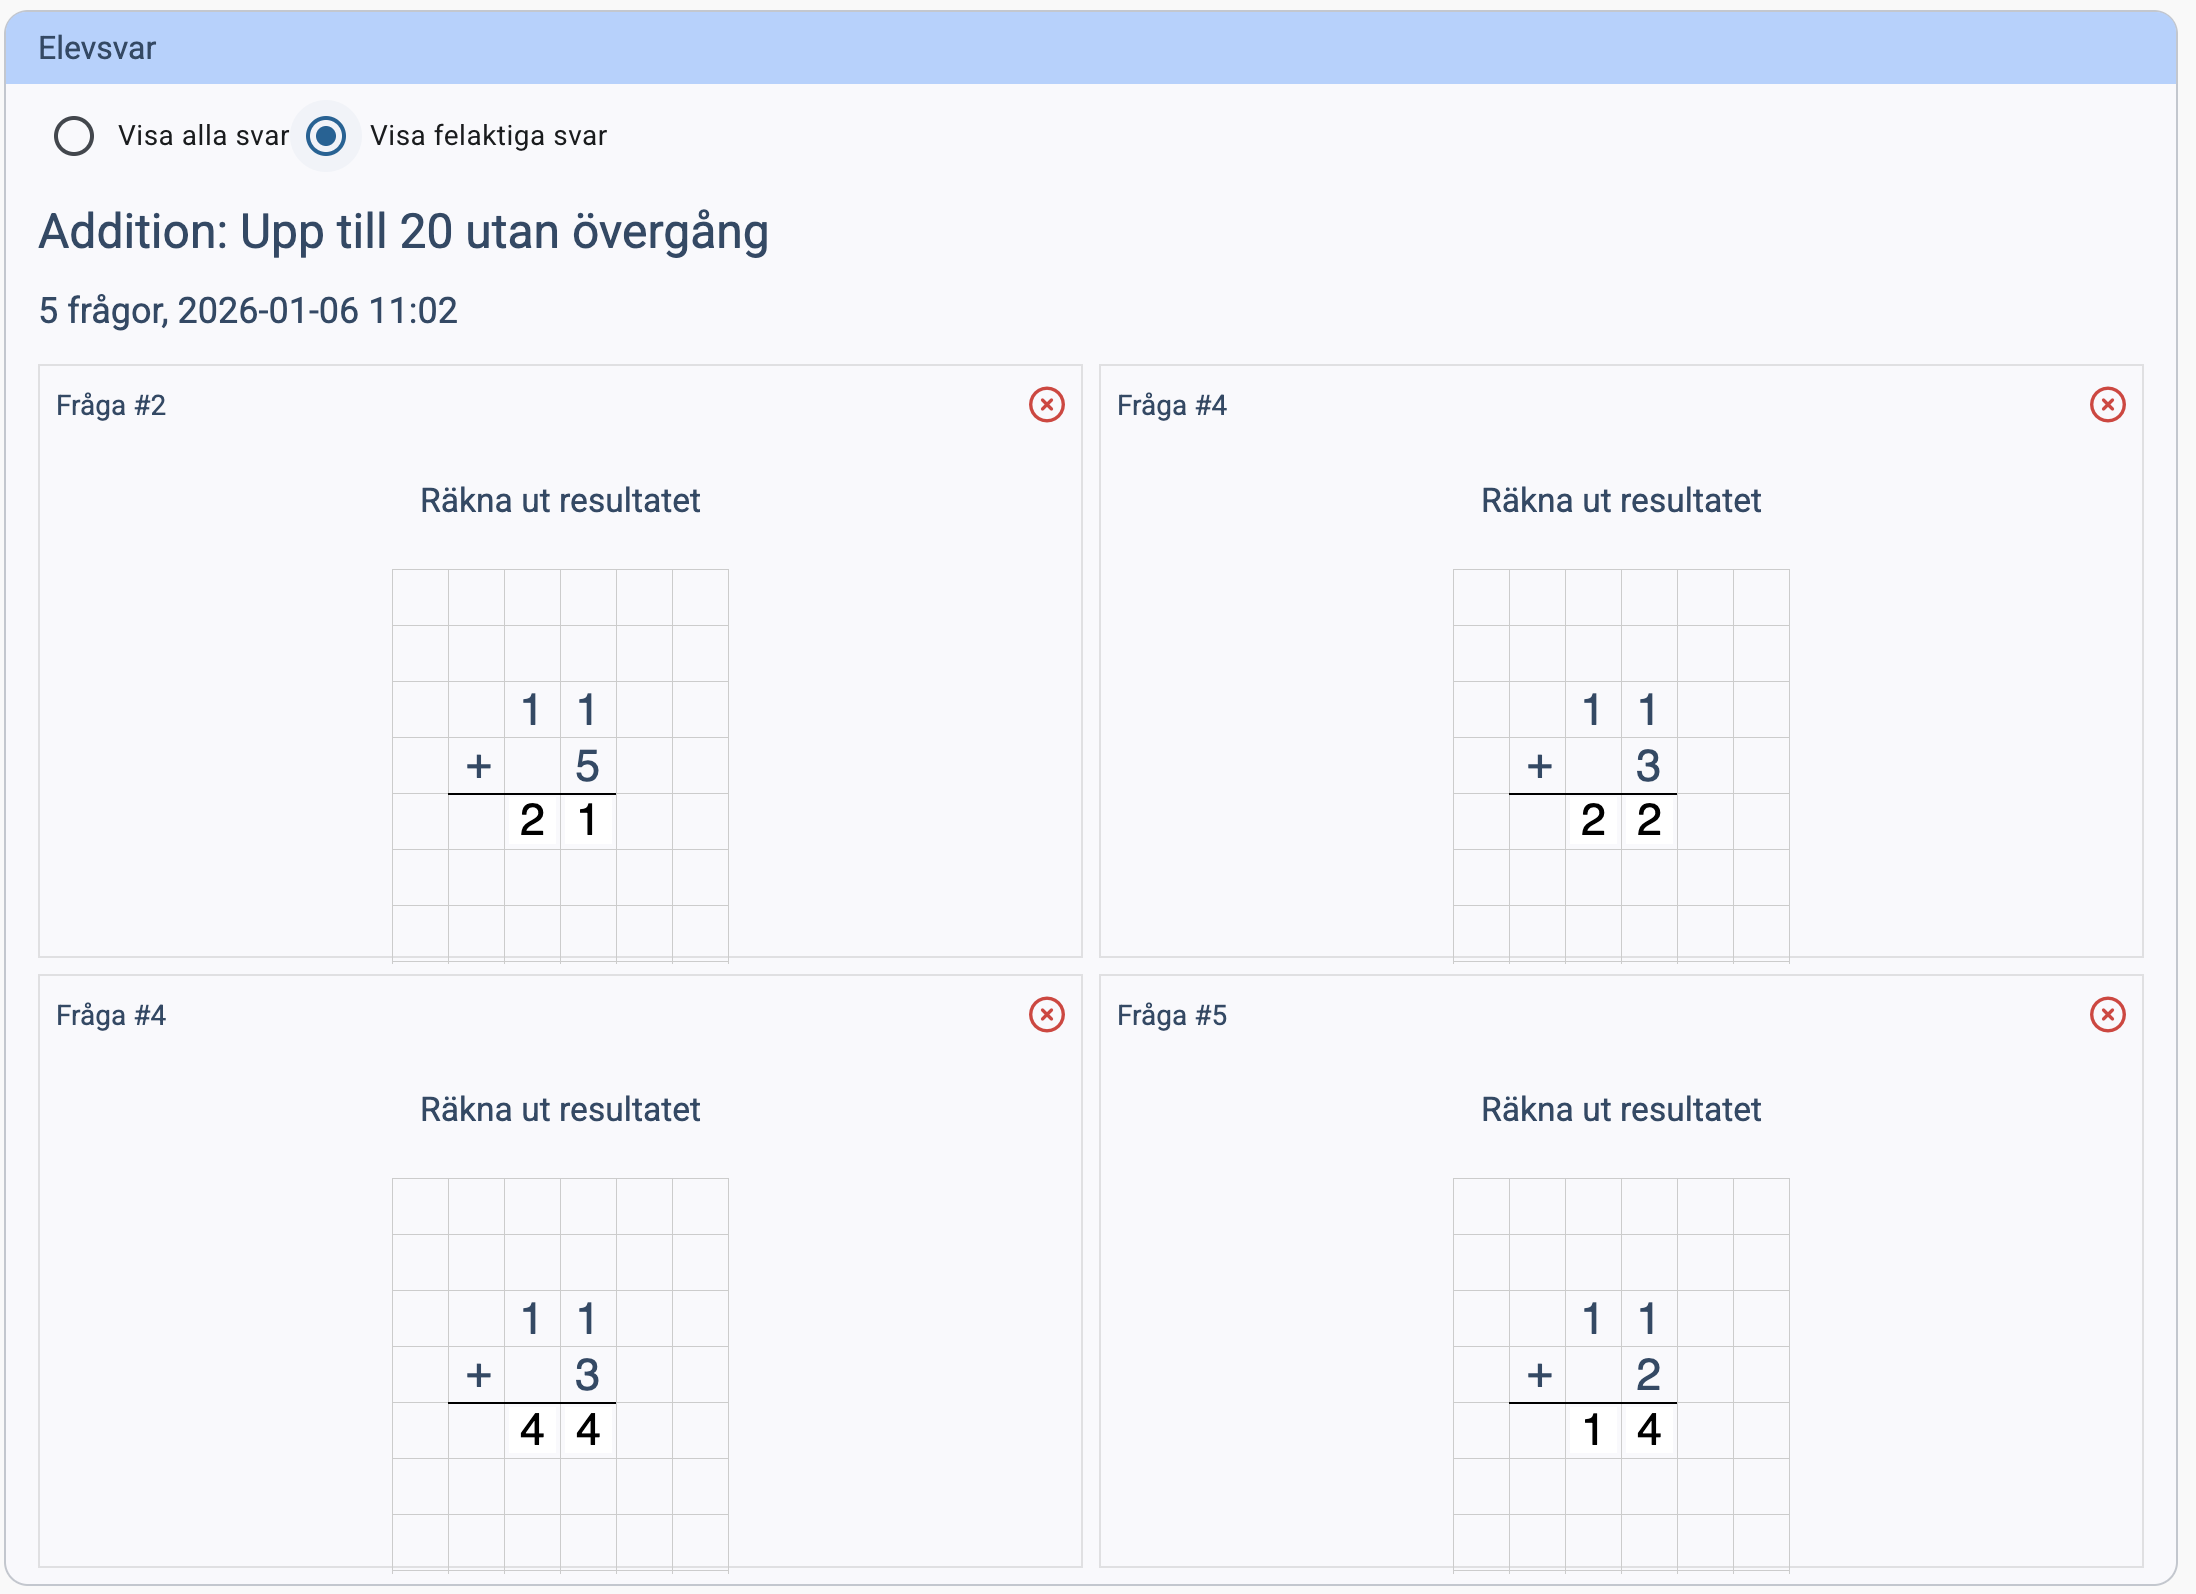Click the ones answer cell '4' in Fråga #5
The image size is (2196, 1594).
[1649, 1430]
